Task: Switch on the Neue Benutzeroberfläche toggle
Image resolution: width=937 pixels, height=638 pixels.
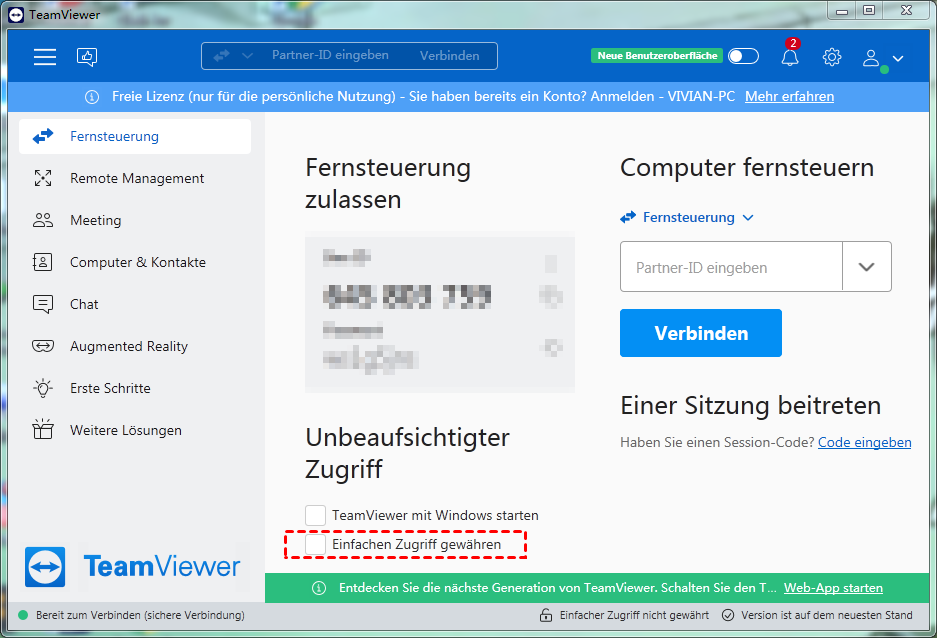Action: tap(743, 57)
